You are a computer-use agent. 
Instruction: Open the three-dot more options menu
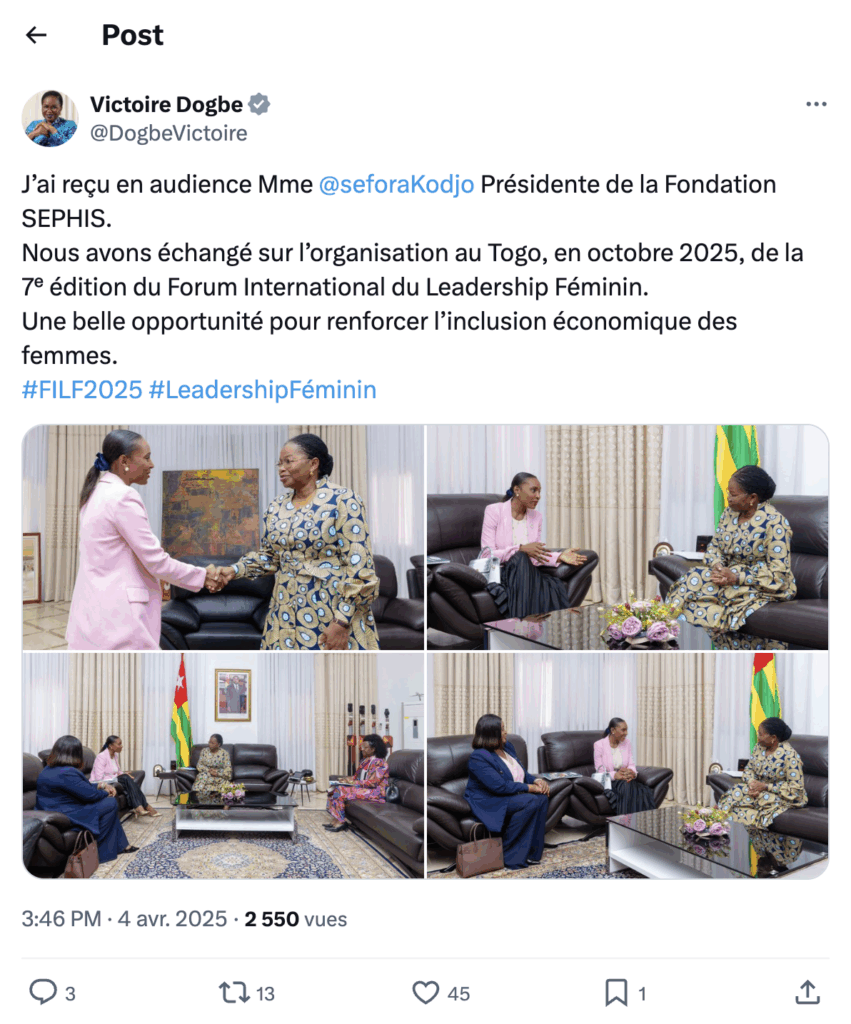pos(816,104)
